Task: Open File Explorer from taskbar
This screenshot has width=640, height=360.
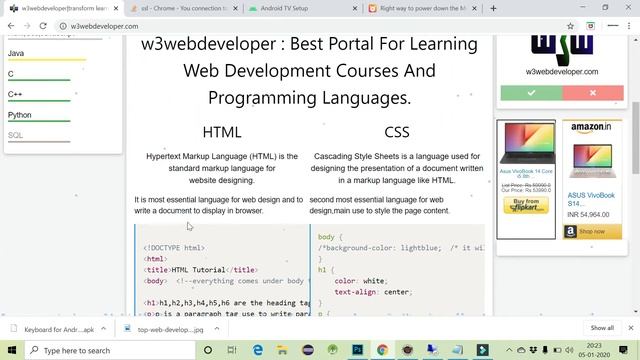Action: [x=282, y=350]
